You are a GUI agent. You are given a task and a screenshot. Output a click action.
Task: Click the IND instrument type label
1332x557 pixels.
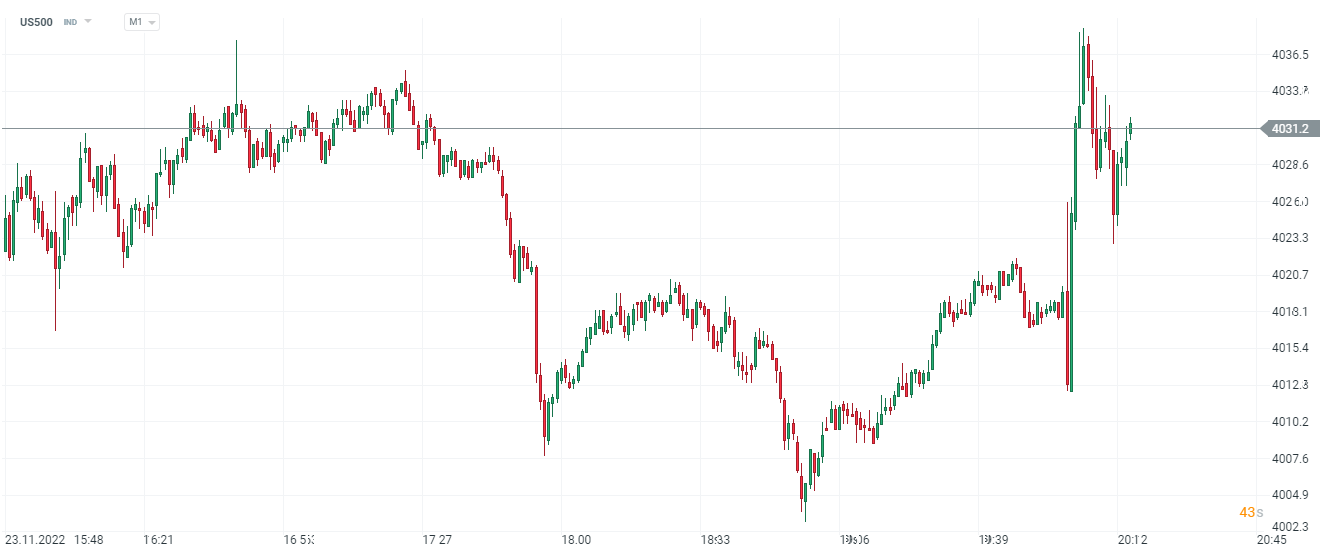click(x=70, y=22)
